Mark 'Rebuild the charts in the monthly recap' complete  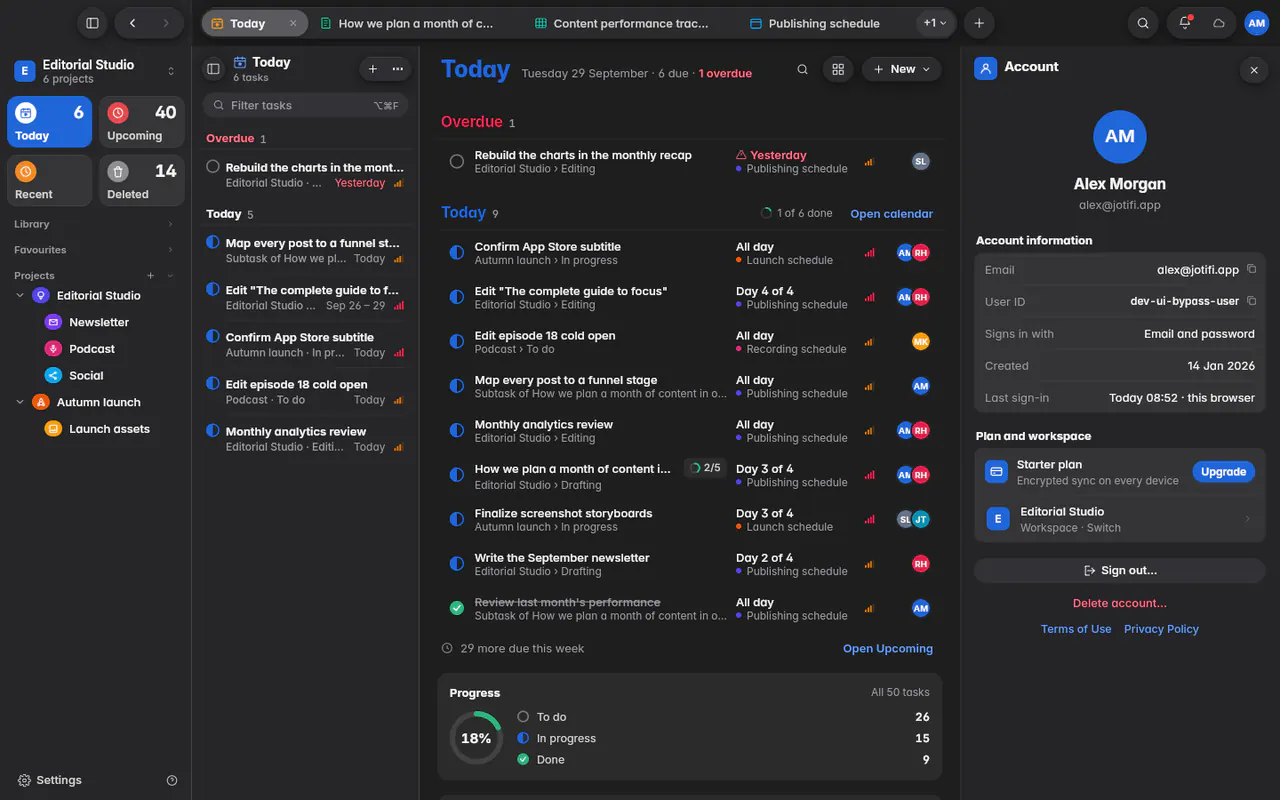pos(457,161)
